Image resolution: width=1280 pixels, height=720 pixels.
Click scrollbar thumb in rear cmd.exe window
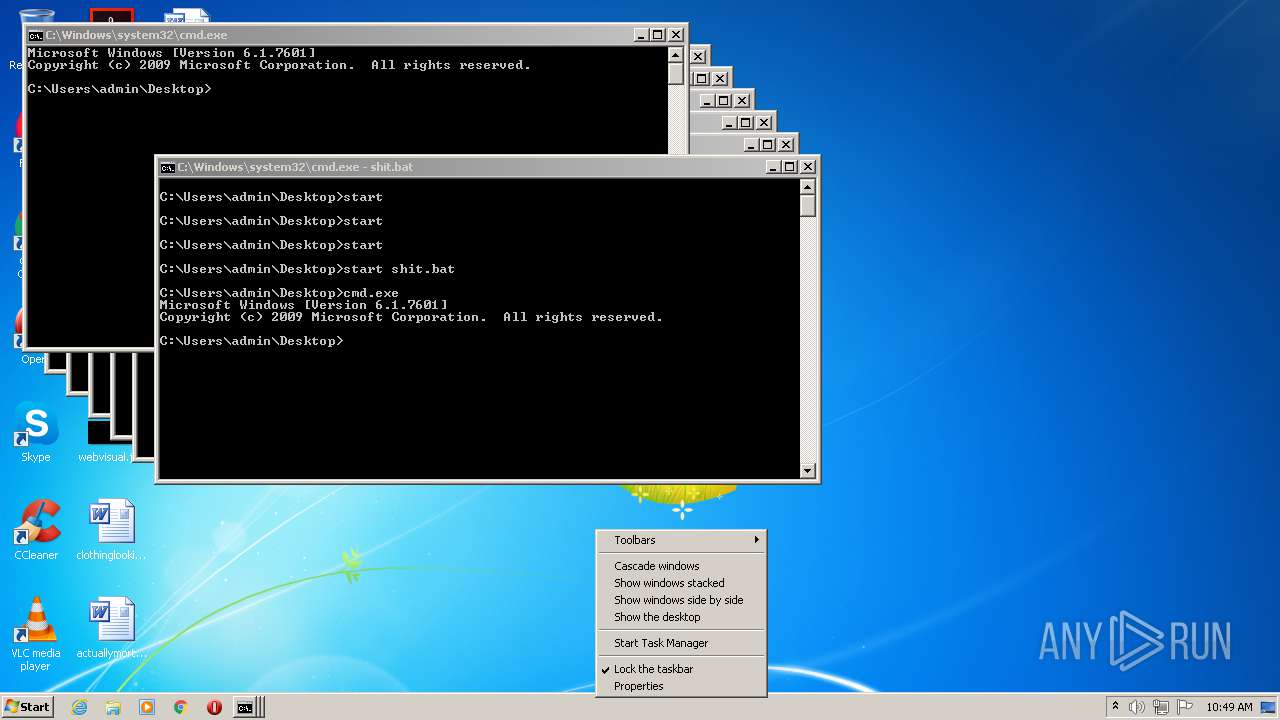point(676,74)
